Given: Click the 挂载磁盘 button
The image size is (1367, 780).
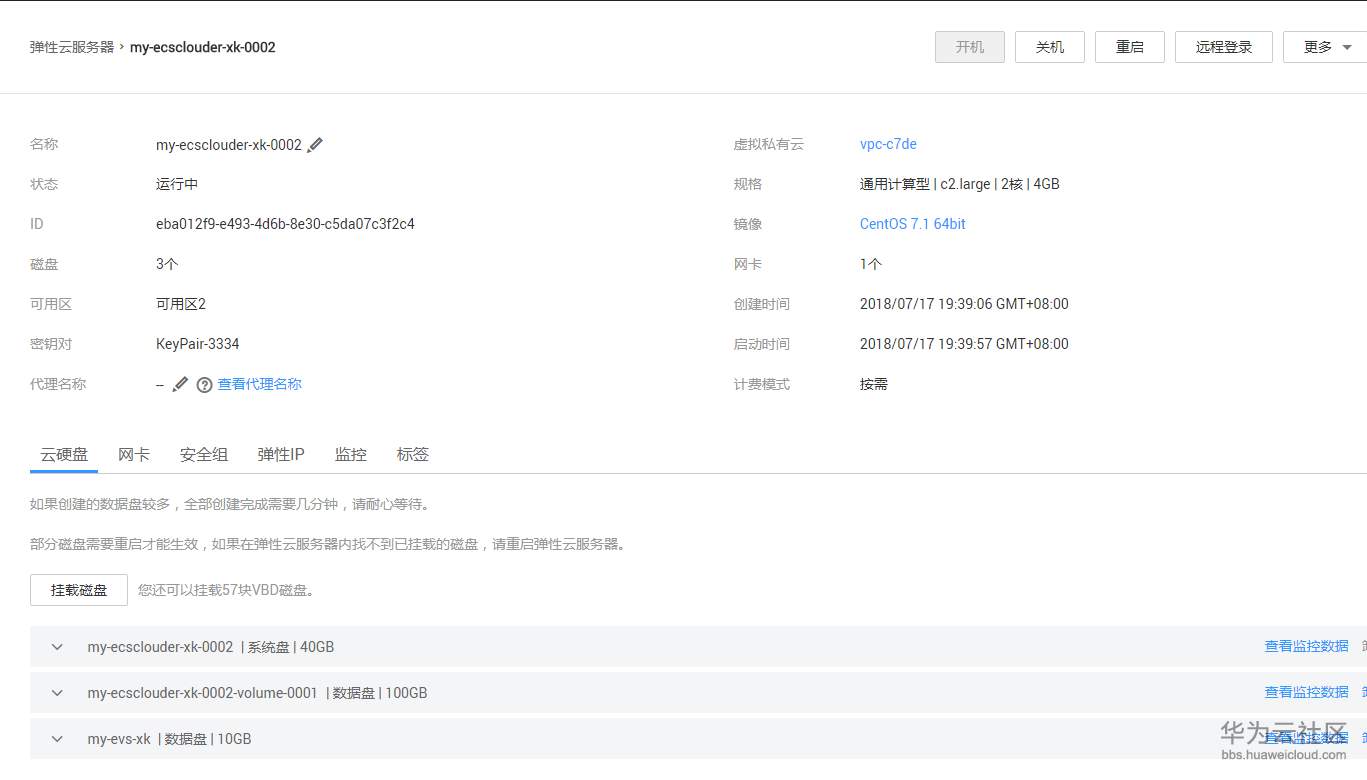Looking at the screenshot, I should (x=78, y=590).
